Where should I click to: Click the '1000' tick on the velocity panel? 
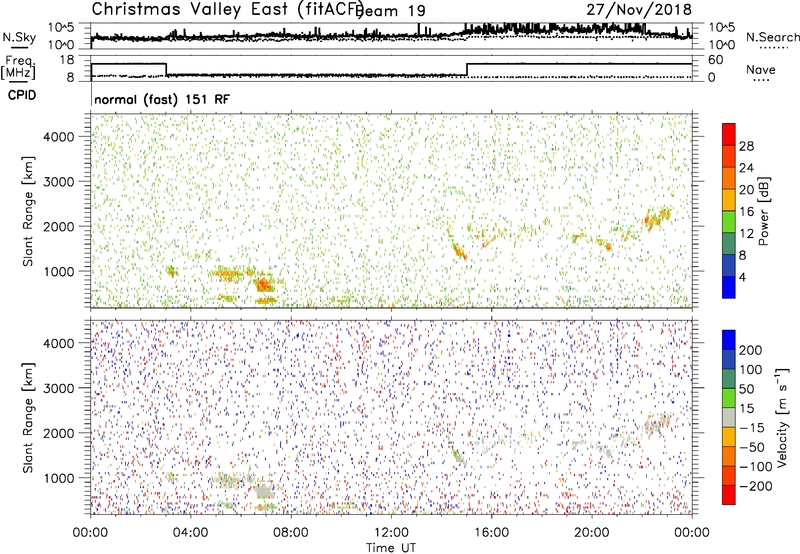(x=58, y=478)
